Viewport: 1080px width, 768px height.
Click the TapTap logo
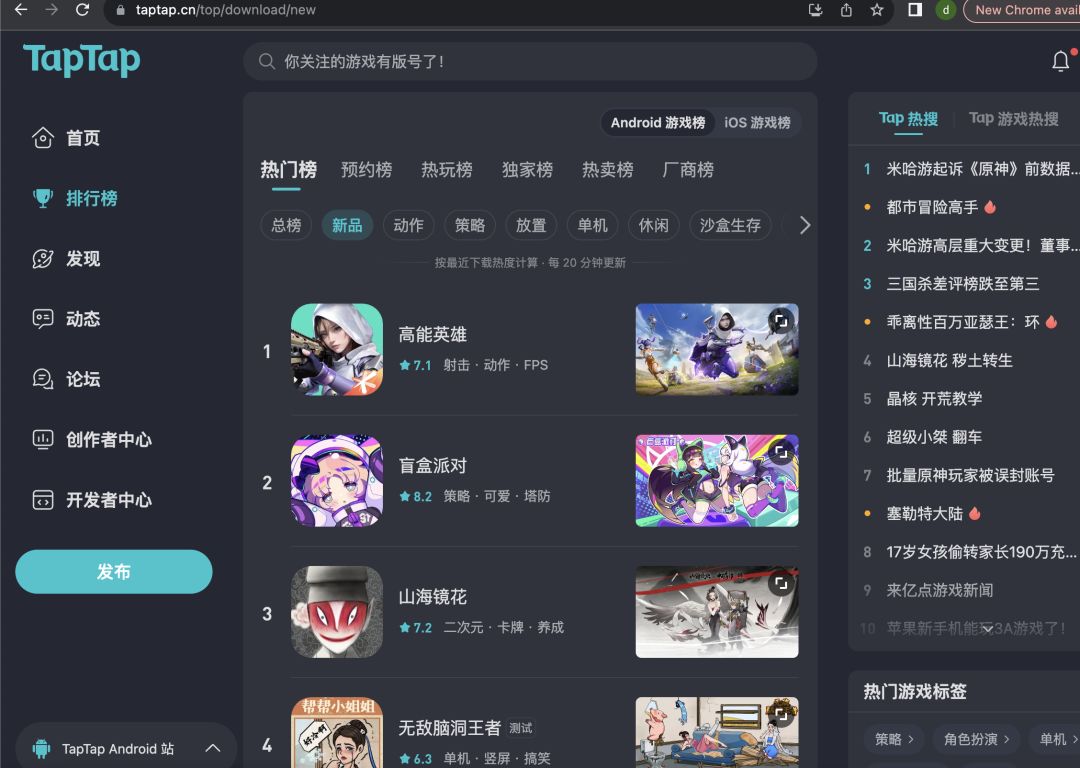pos(81,60)
